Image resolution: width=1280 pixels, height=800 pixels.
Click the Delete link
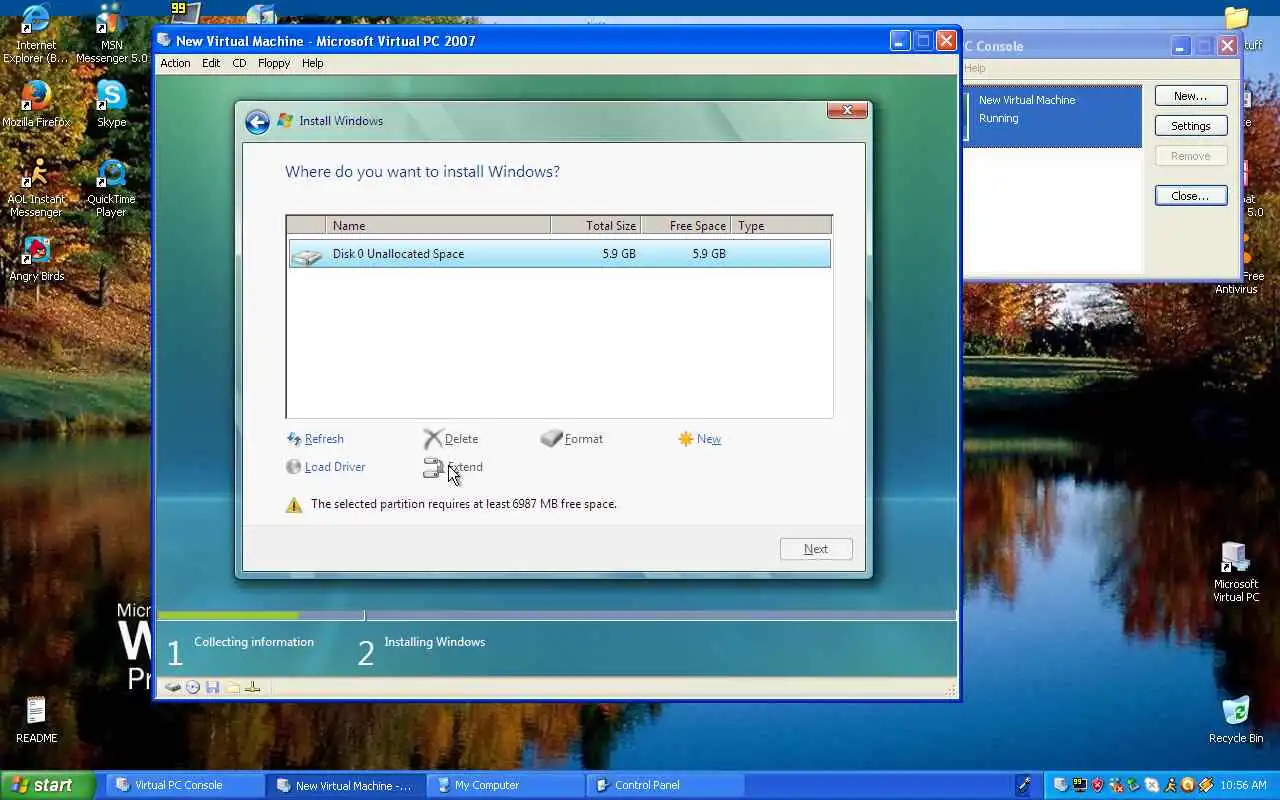461,439
